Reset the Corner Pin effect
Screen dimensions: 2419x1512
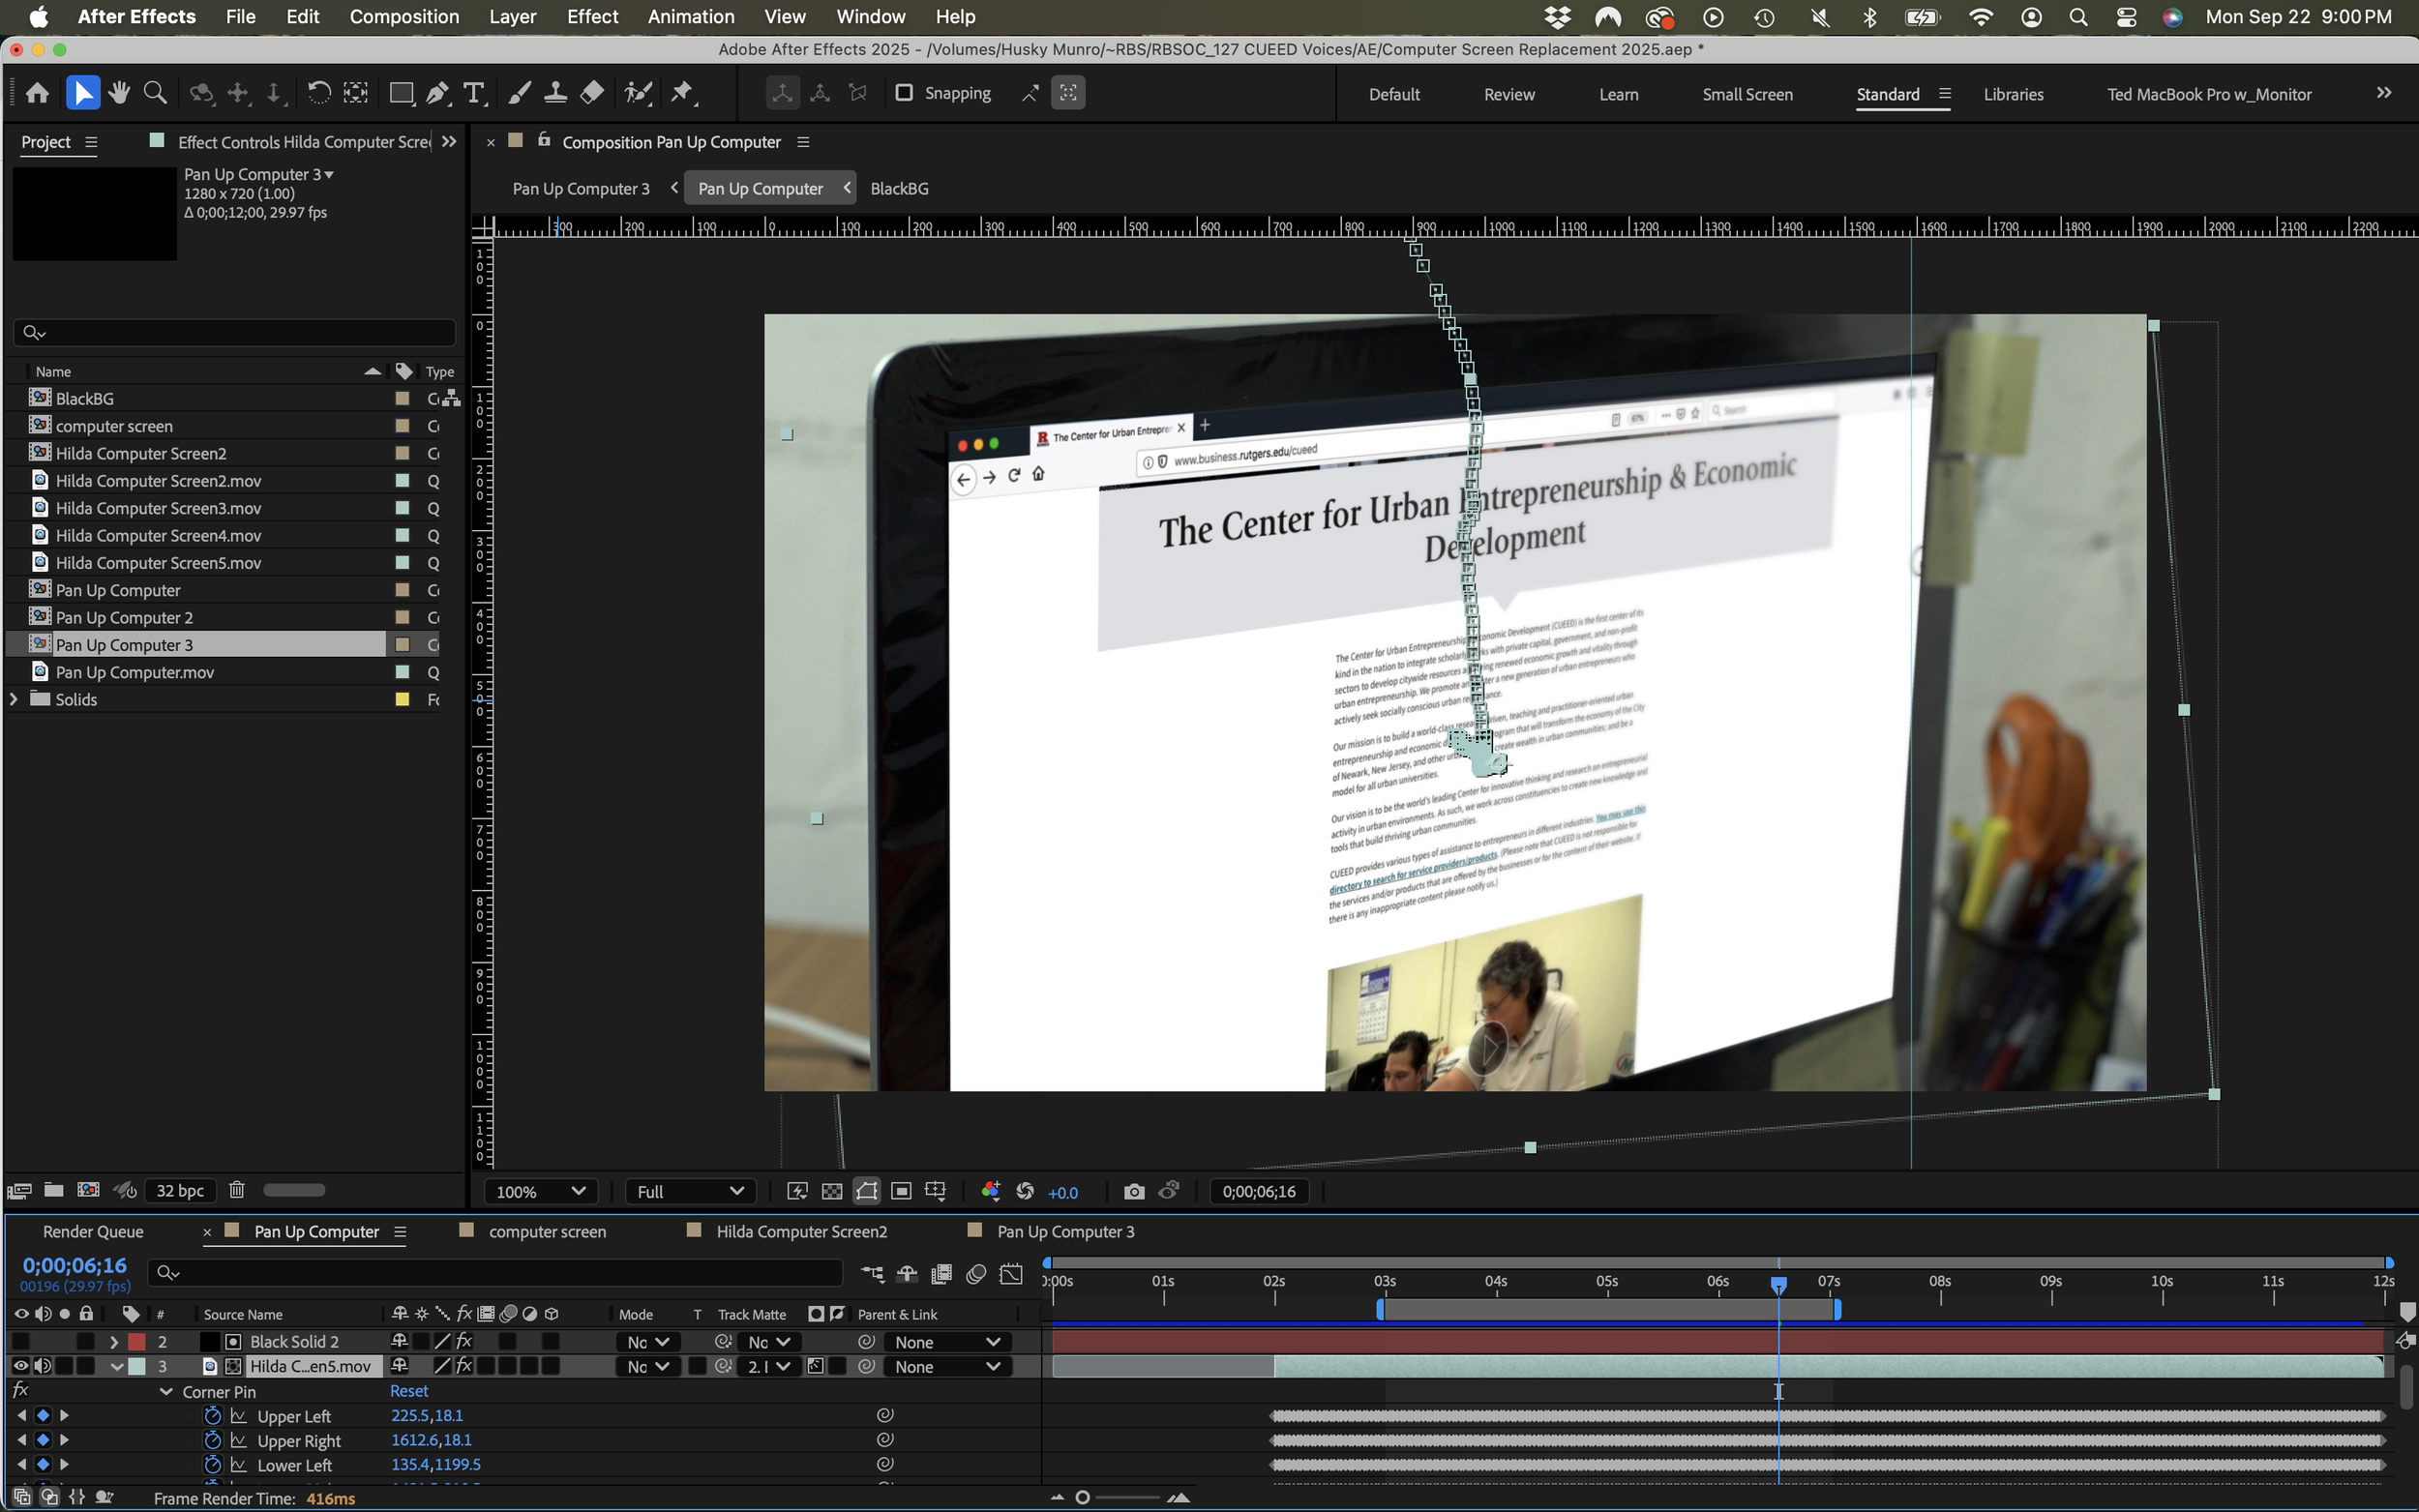(x=408, y=1391)
